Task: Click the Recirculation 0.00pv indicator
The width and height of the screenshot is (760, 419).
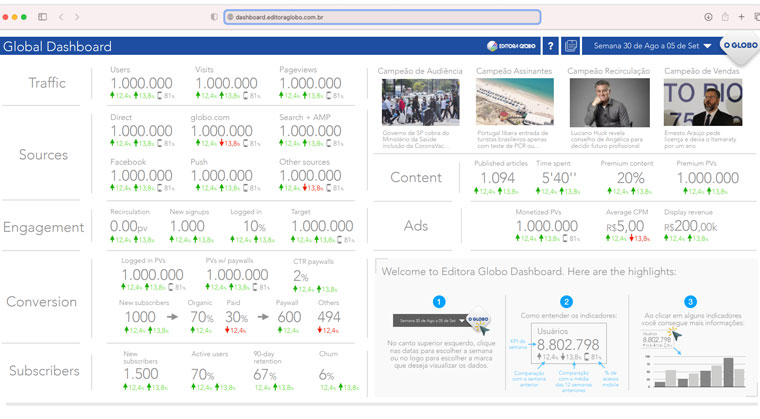Action: 128,226
